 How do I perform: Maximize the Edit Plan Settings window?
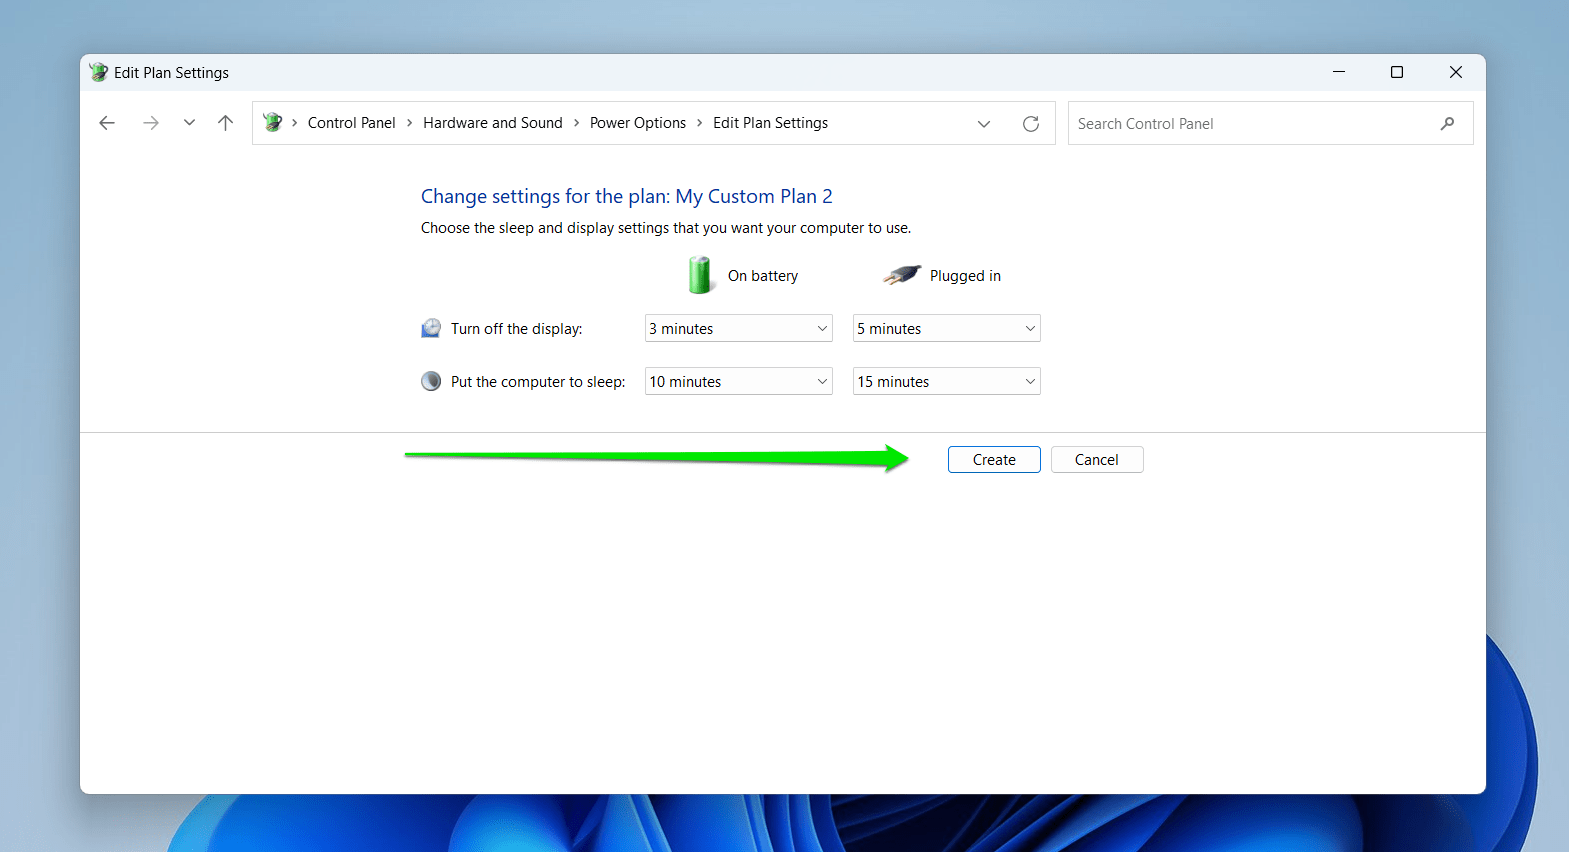coord(1397,72)
